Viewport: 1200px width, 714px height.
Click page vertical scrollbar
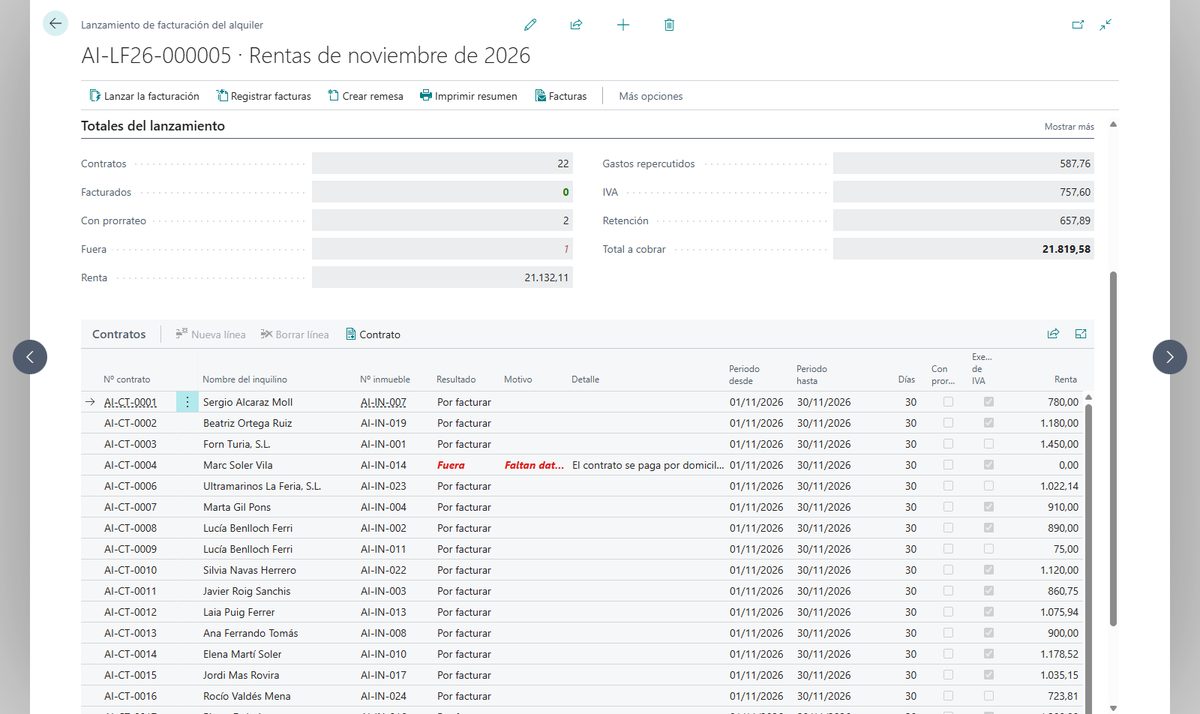point(1113,448)
